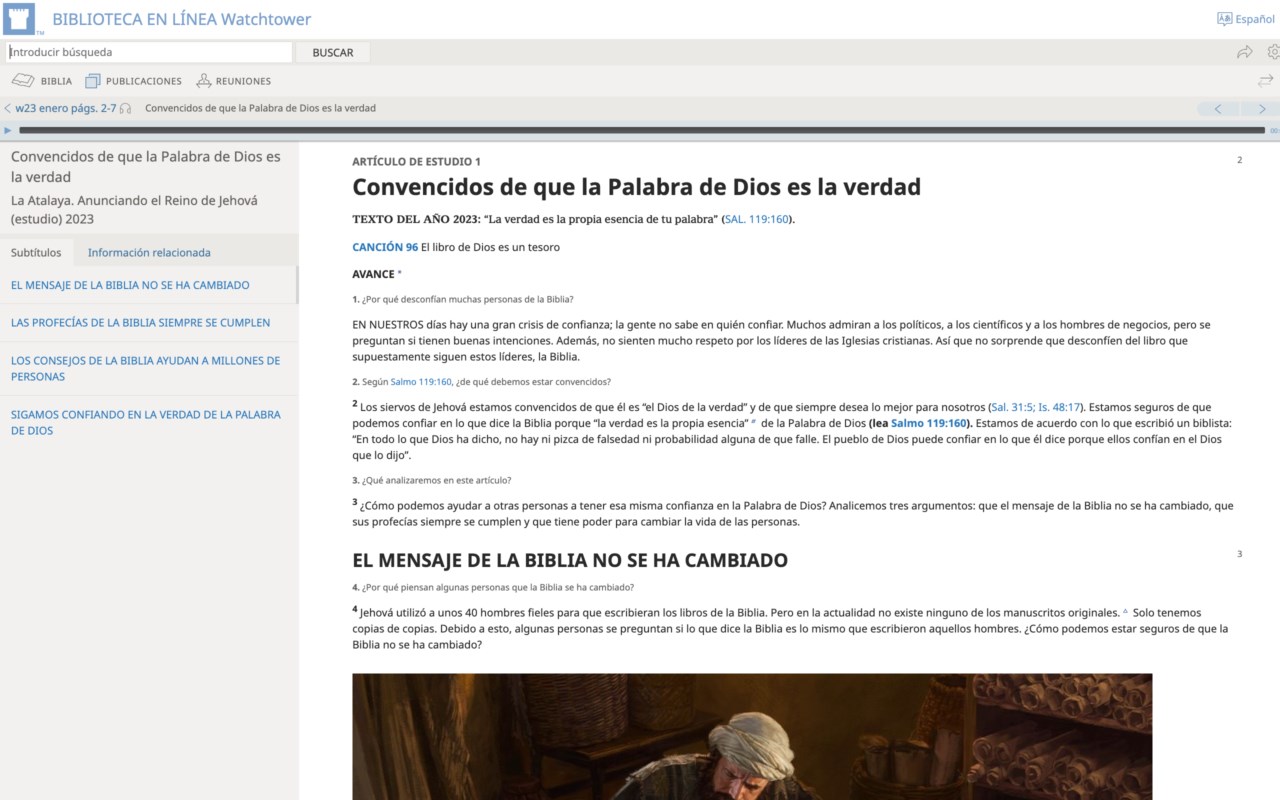Click the search input field

click(x=149, y=52)
